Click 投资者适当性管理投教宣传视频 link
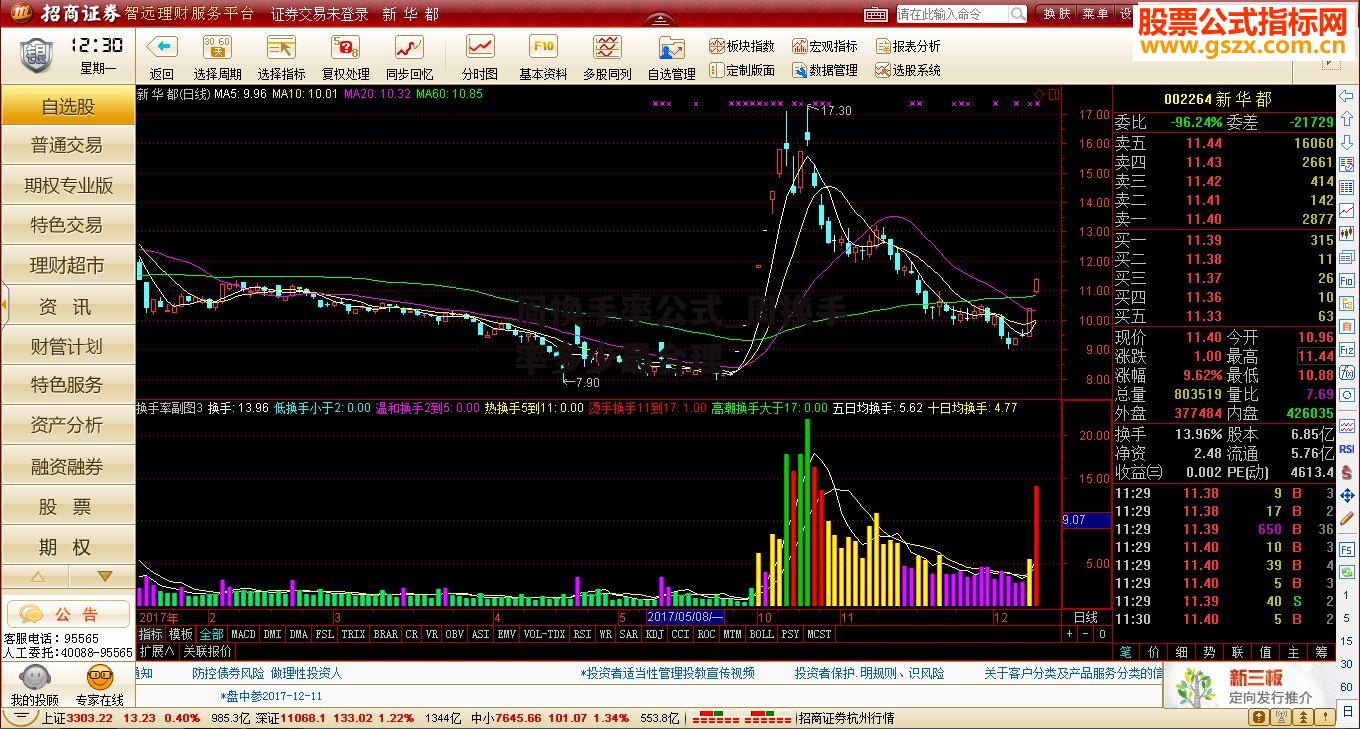The image size is (1360, 729). point(667,673)
